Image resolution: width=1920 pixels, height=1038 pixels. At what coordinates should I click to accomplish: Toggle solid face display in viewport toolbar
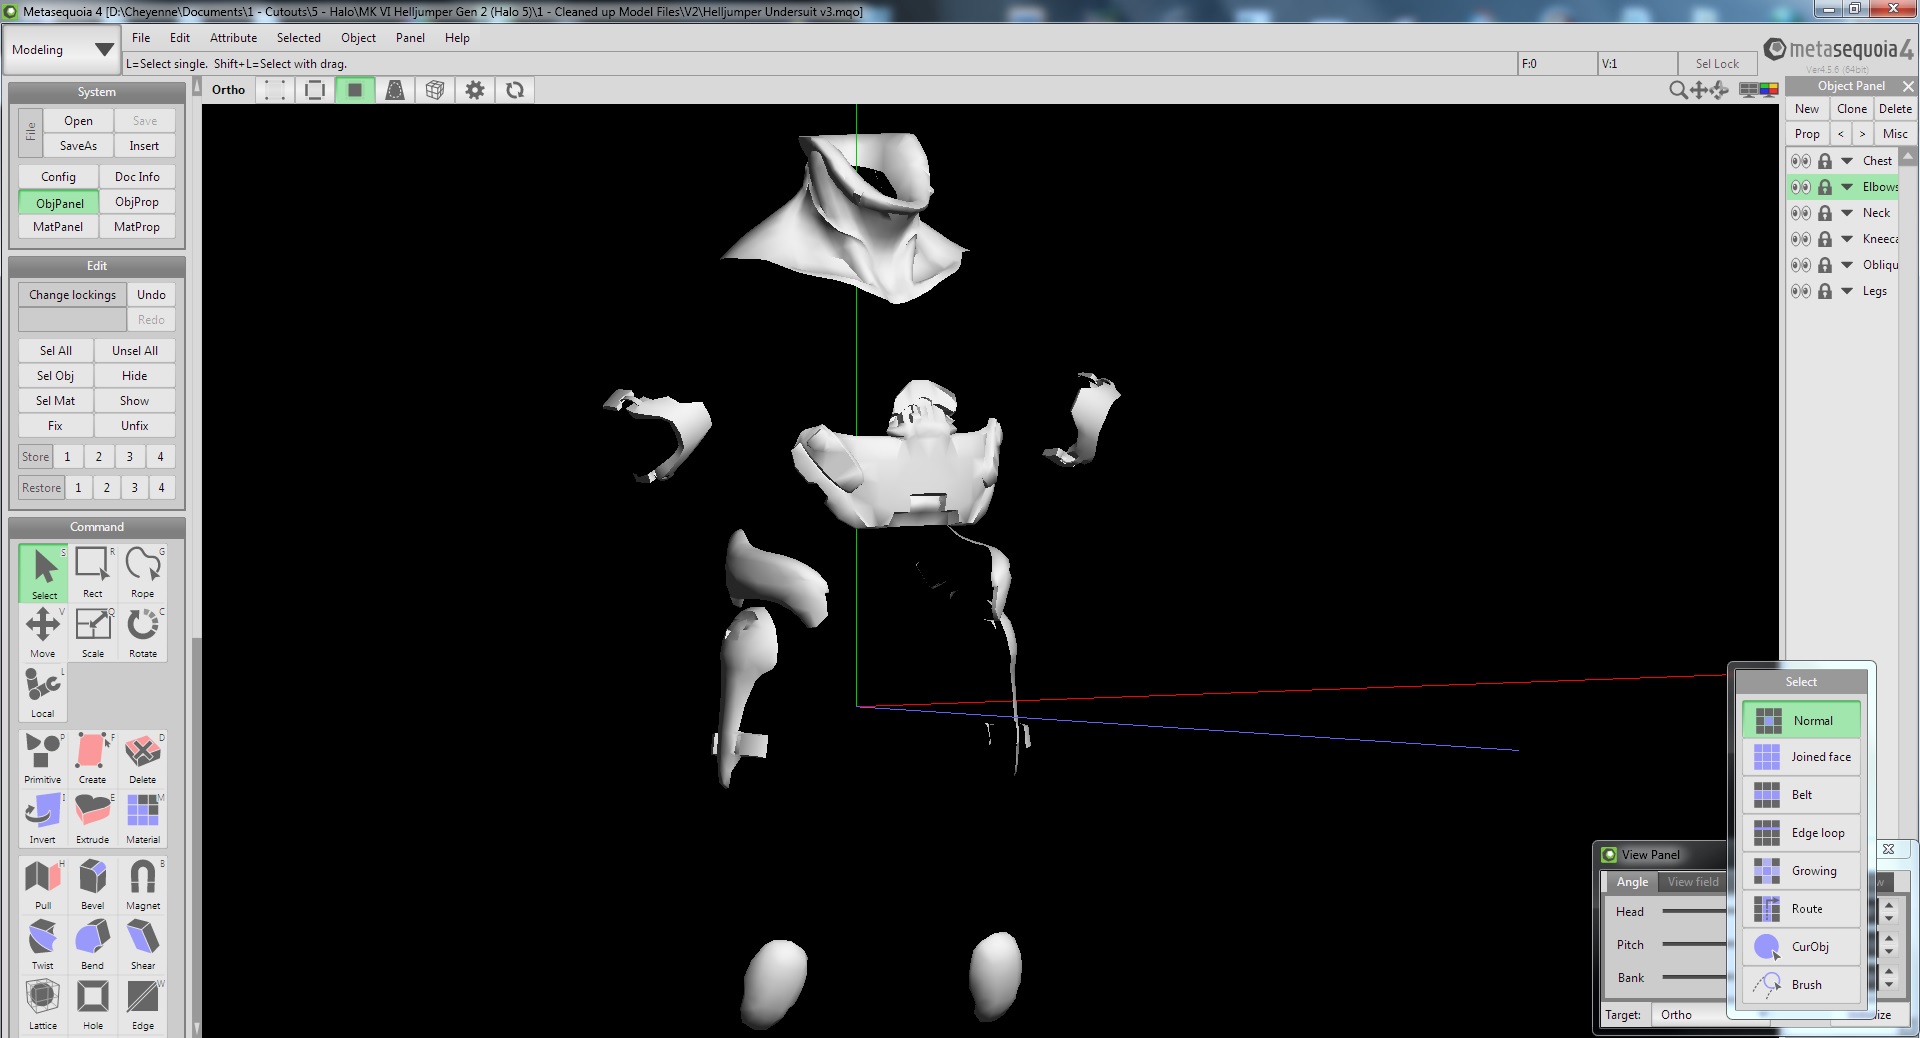click(x=355, y=90)
